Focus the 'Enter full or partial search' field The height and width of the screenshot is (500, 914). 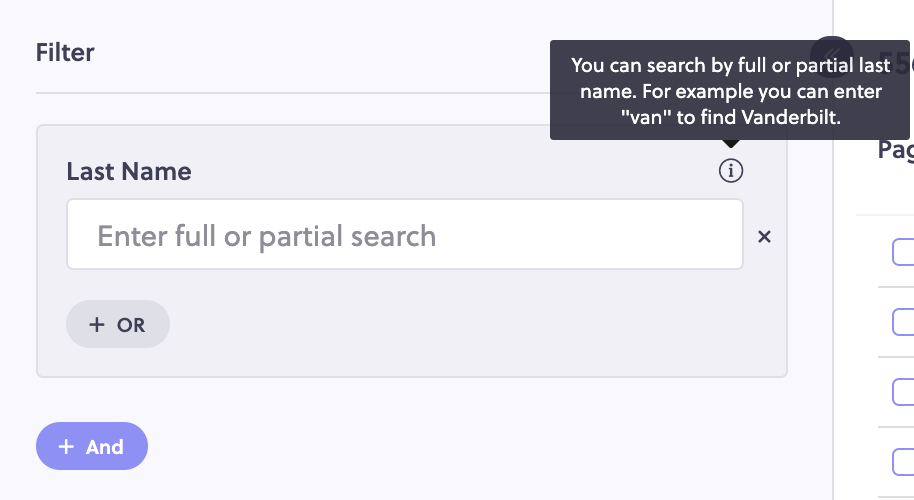pos(405,234)
